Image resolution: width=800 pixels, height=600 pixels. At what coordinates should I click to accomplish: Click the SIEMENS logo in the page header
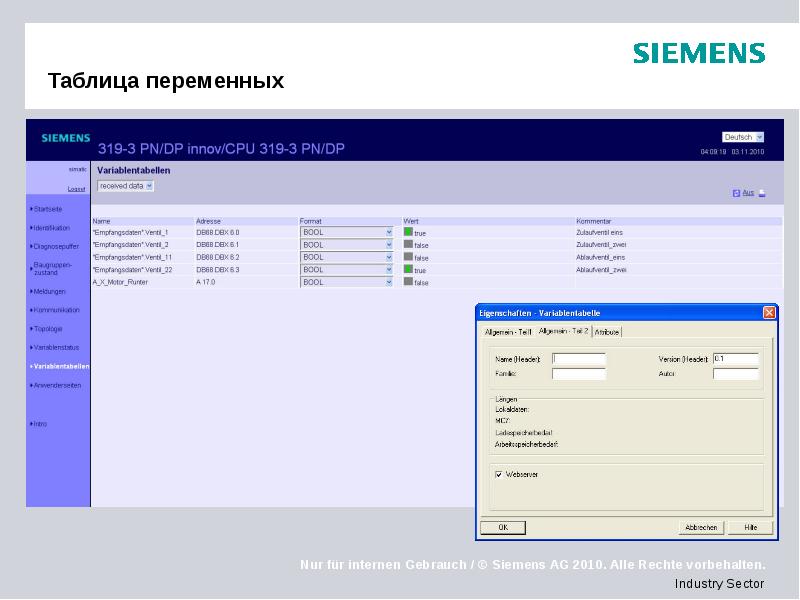pyautogui.click(x=64, y=139)
